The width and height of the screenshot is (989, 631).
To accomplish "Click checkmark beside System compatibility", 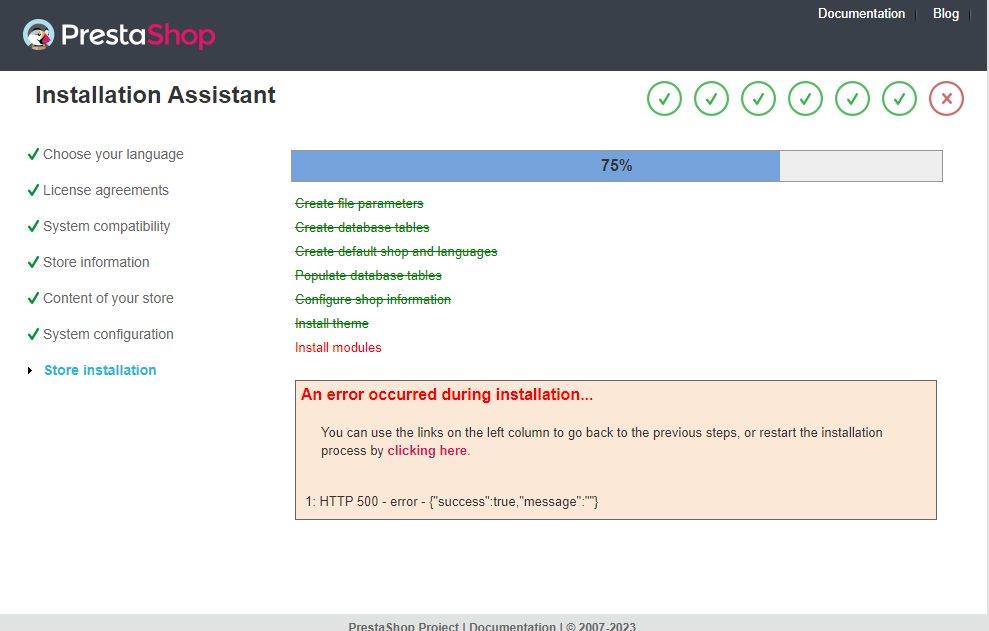I will [33, 226].
